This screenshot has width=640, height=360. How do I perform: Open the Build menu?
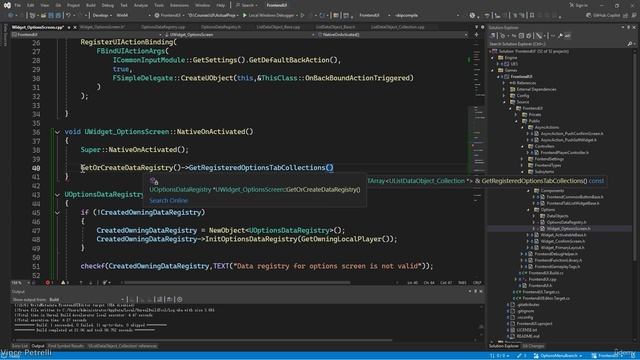coord(91,5)
